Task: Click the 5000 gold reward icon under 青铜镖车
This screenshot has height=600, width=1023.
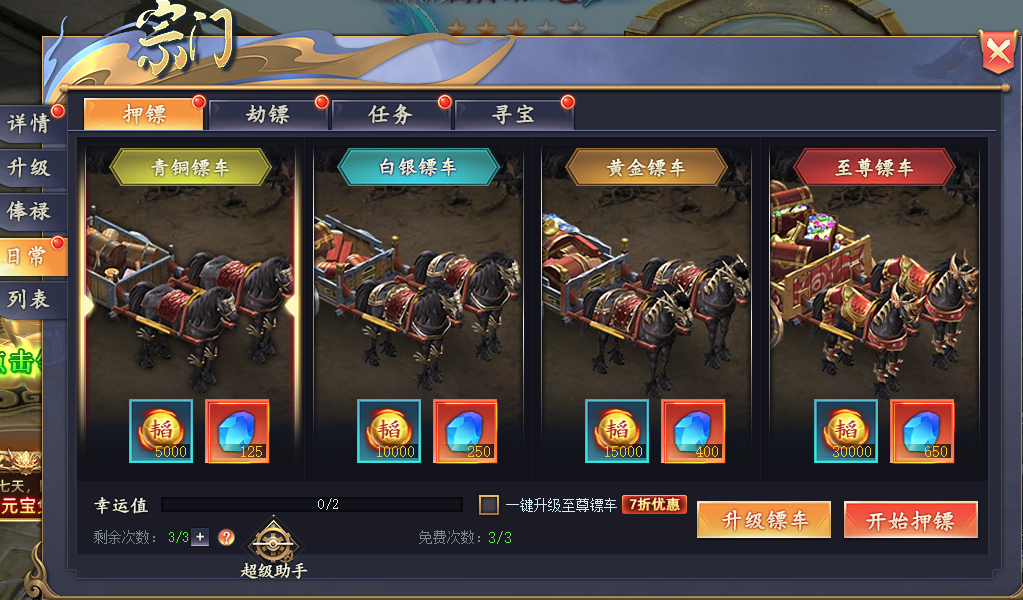Action: click(x=161, y=431)
